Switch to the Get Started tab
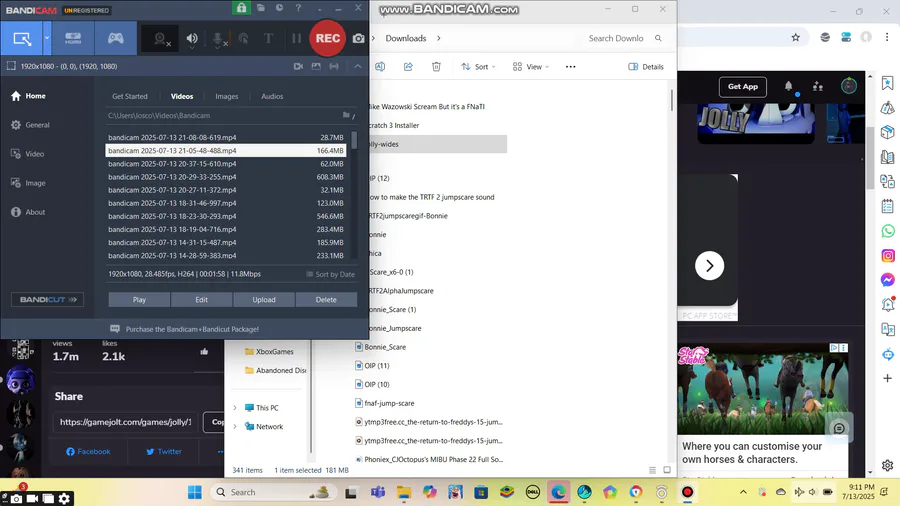 130,96
